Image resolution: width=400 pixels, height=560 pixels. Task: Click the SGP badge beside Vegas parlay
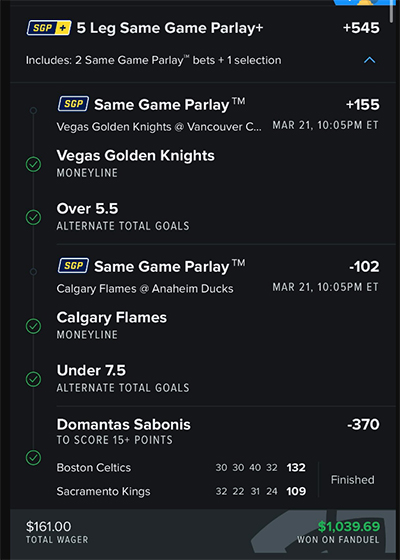73,104
